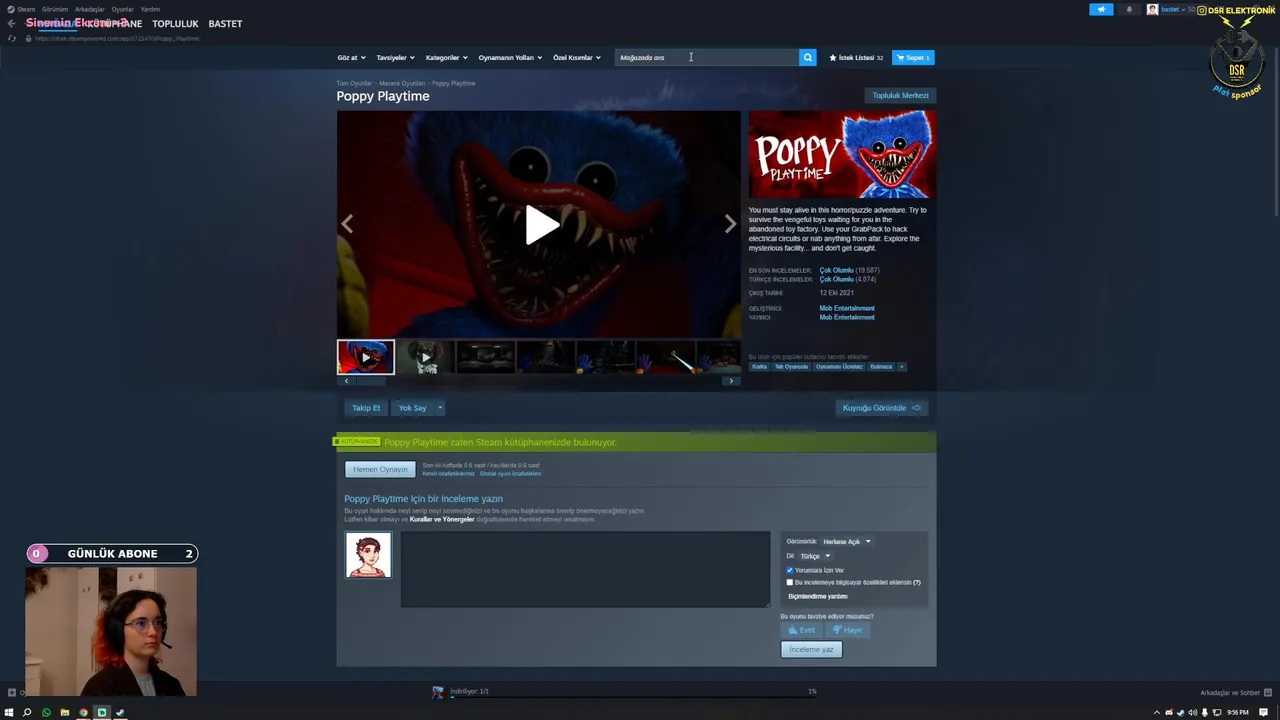Image resolution: width=1280 pixels, height=720 pixels.
Task: Open Steam from the taskbar
Action: pyautogui.click(x=120, y=713)
